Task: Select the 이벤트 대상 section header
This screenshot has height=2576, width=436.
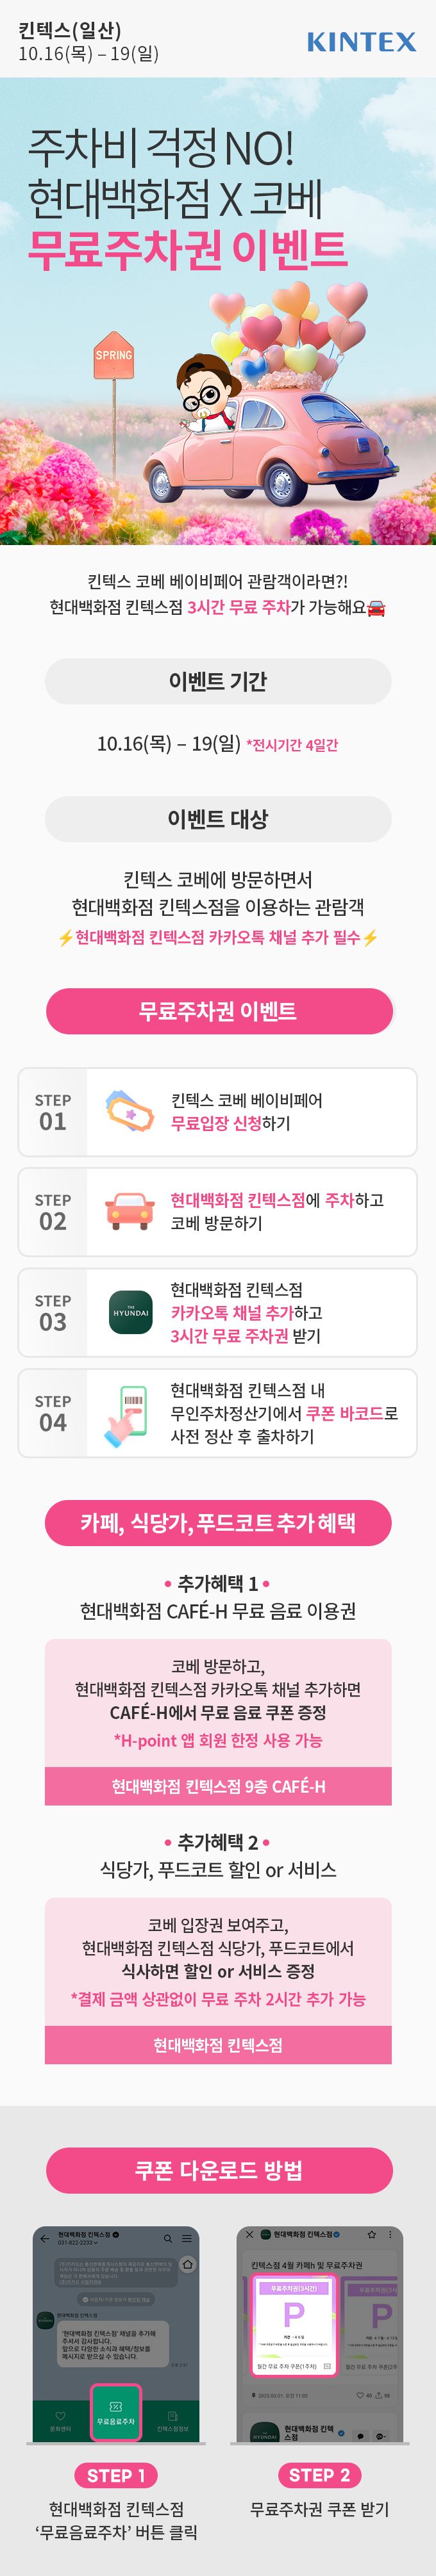Action: tap(218, 819)
